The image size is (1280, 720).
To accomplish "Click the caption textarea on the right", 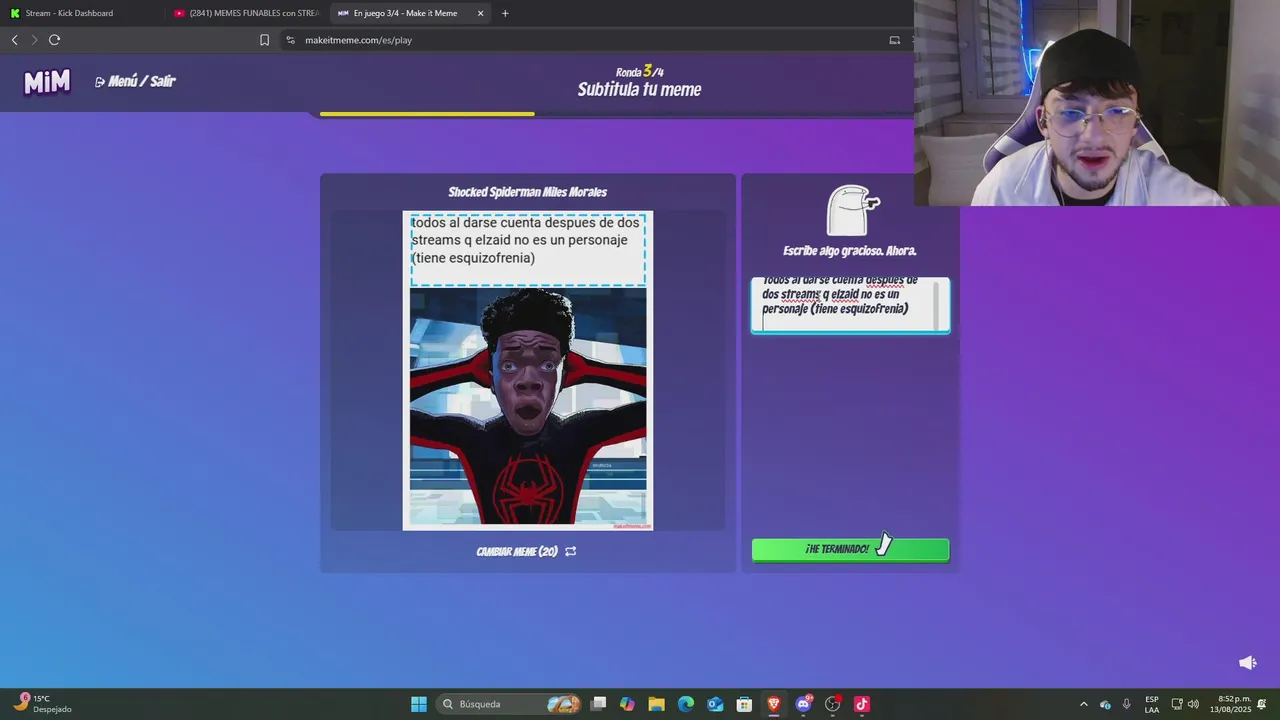I will pos(850,305).
